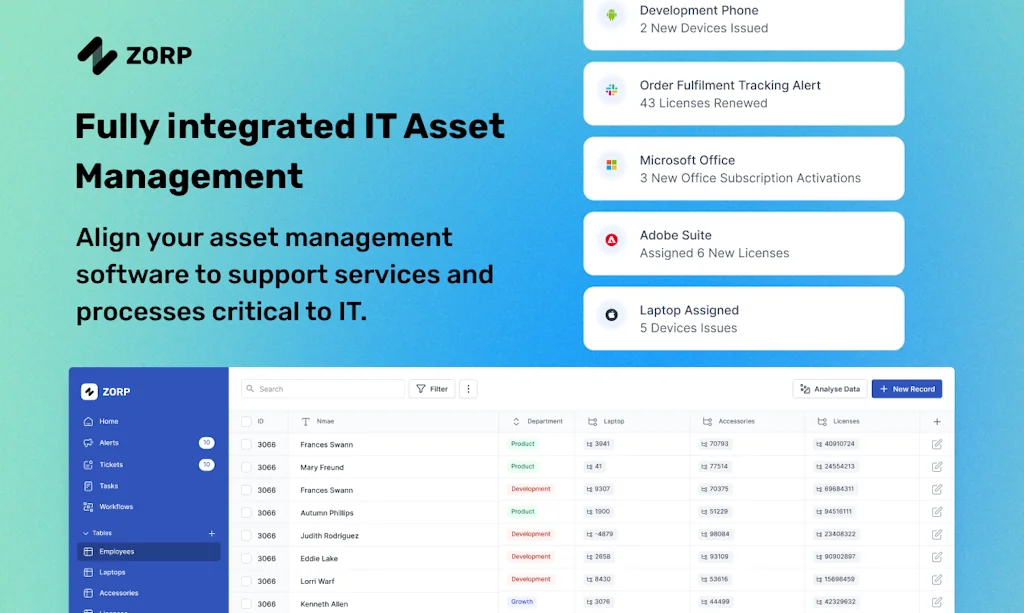Toggle the select-all checkbox in header
Viewport: 1024px width, 613px height.
pos(246,422)
